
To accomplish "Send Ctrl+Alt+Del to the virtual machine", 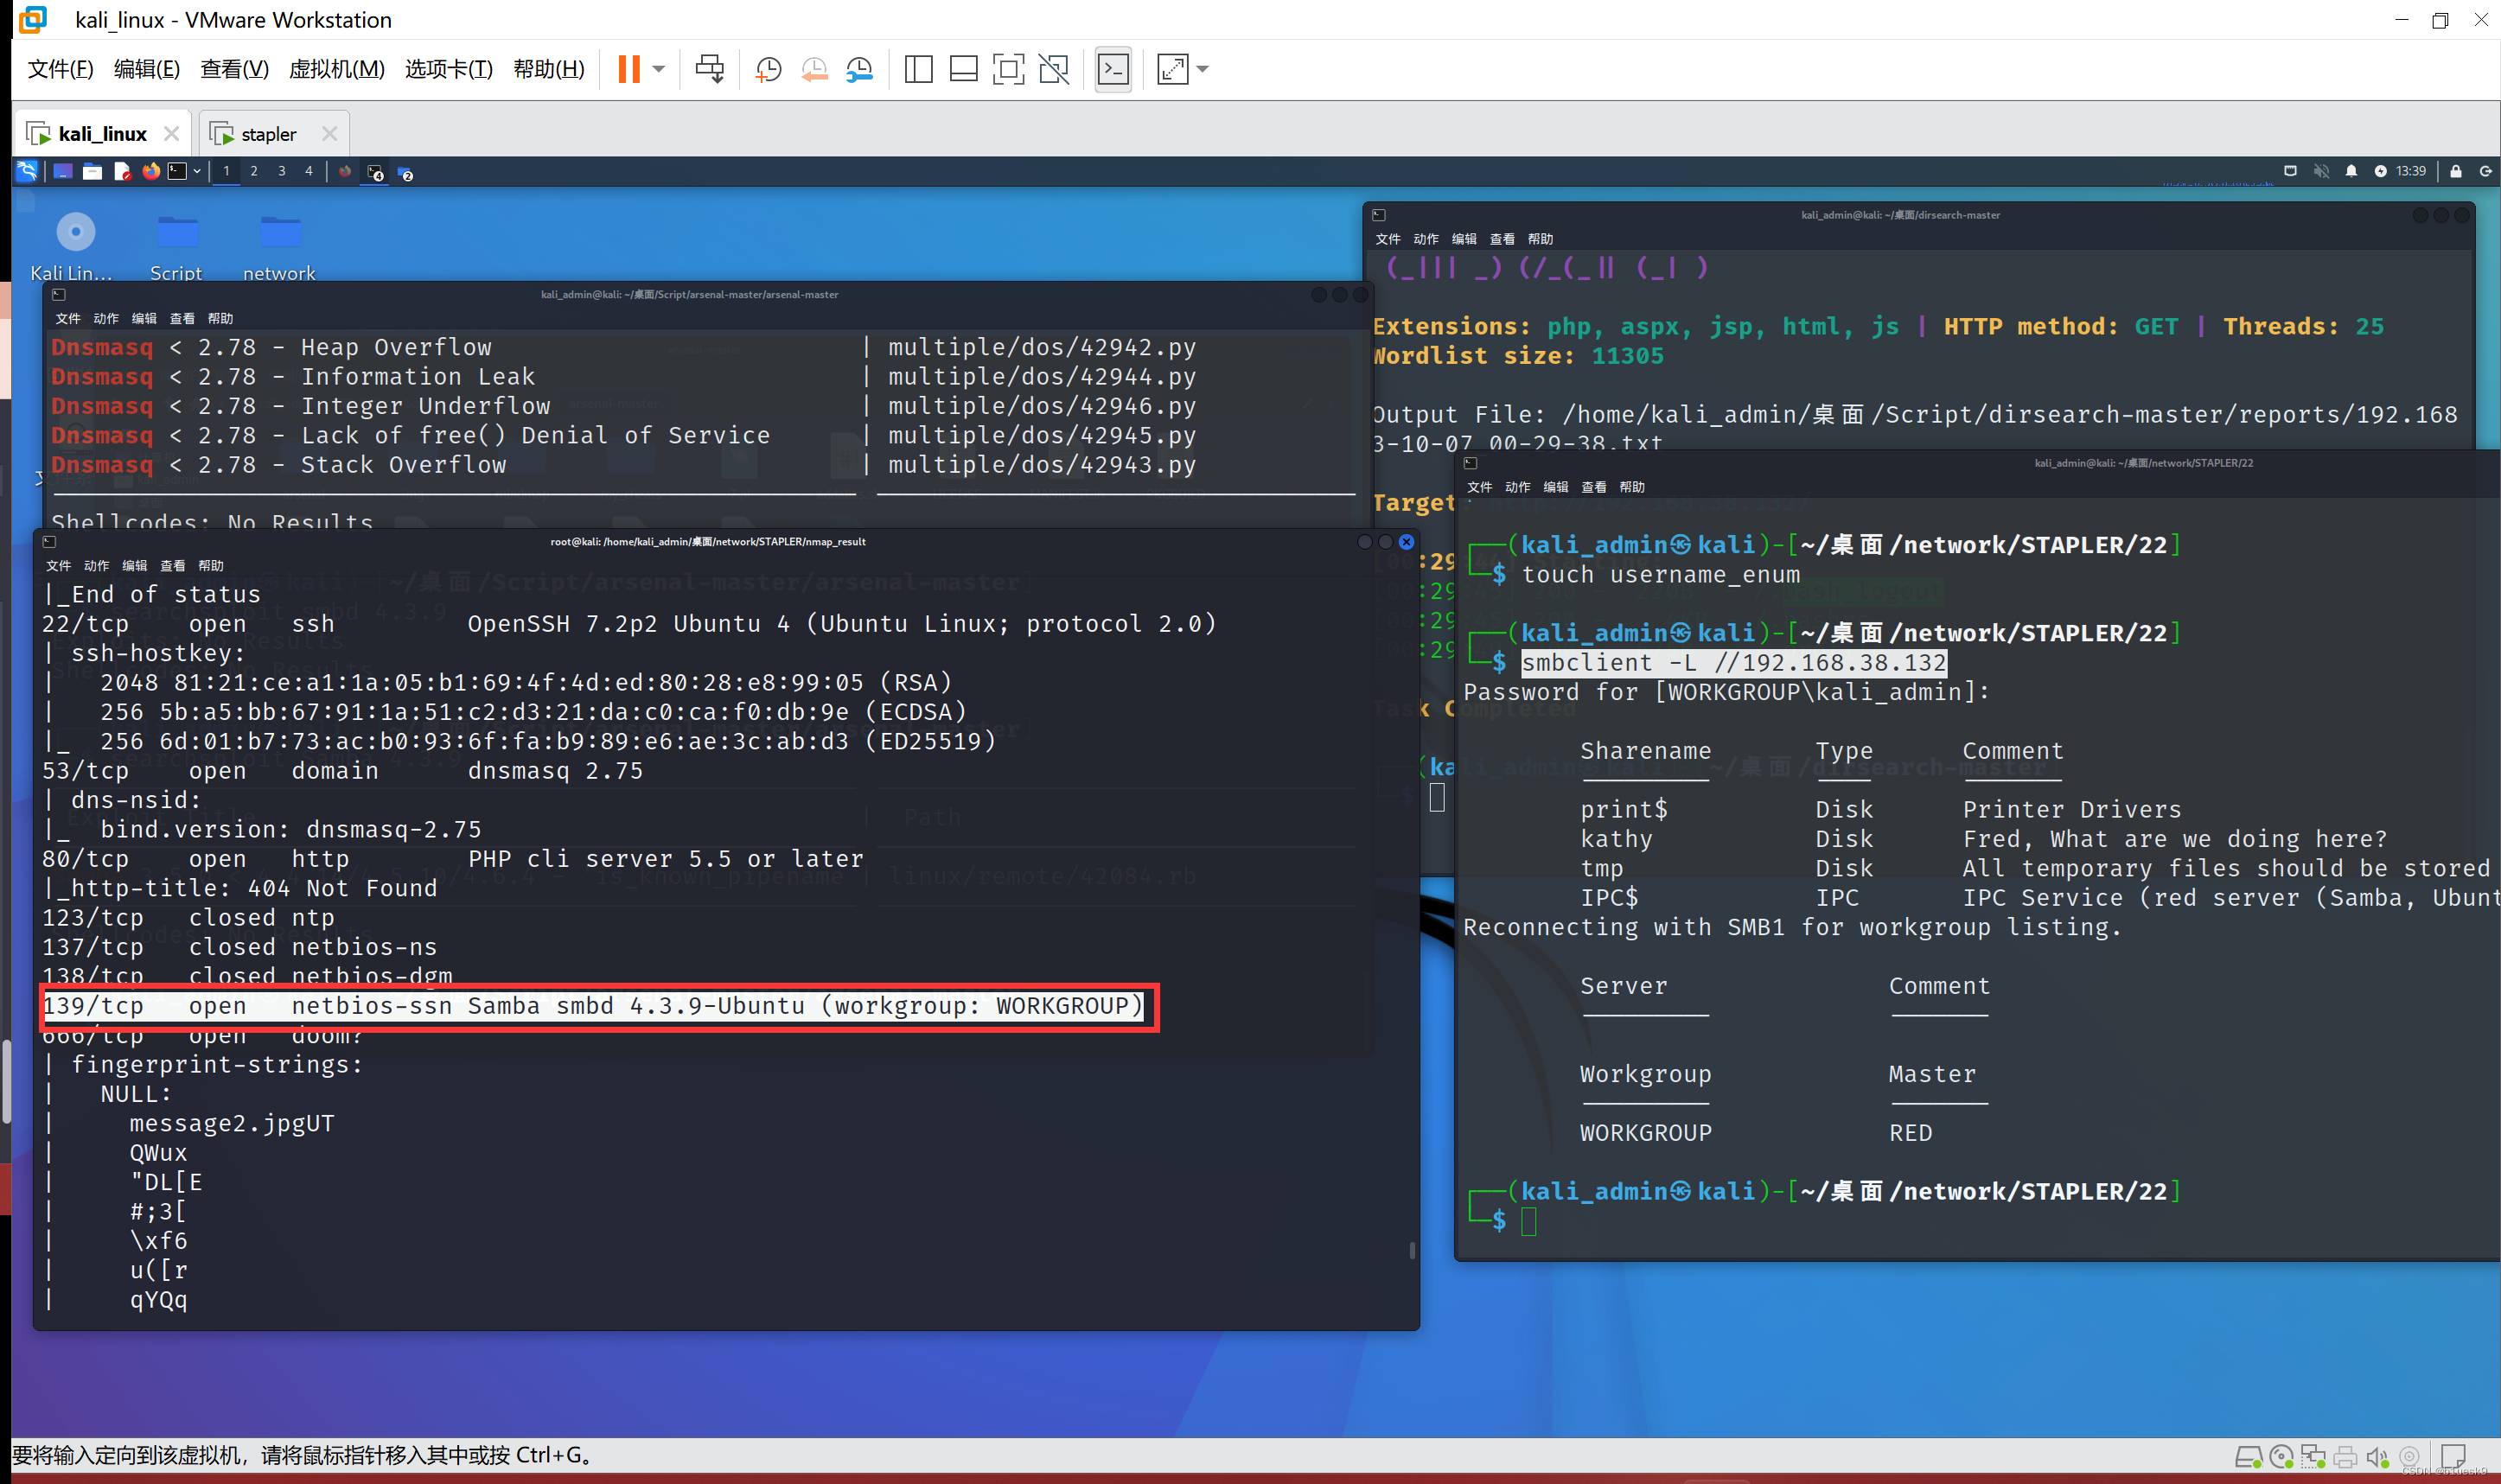I will 709,68.
